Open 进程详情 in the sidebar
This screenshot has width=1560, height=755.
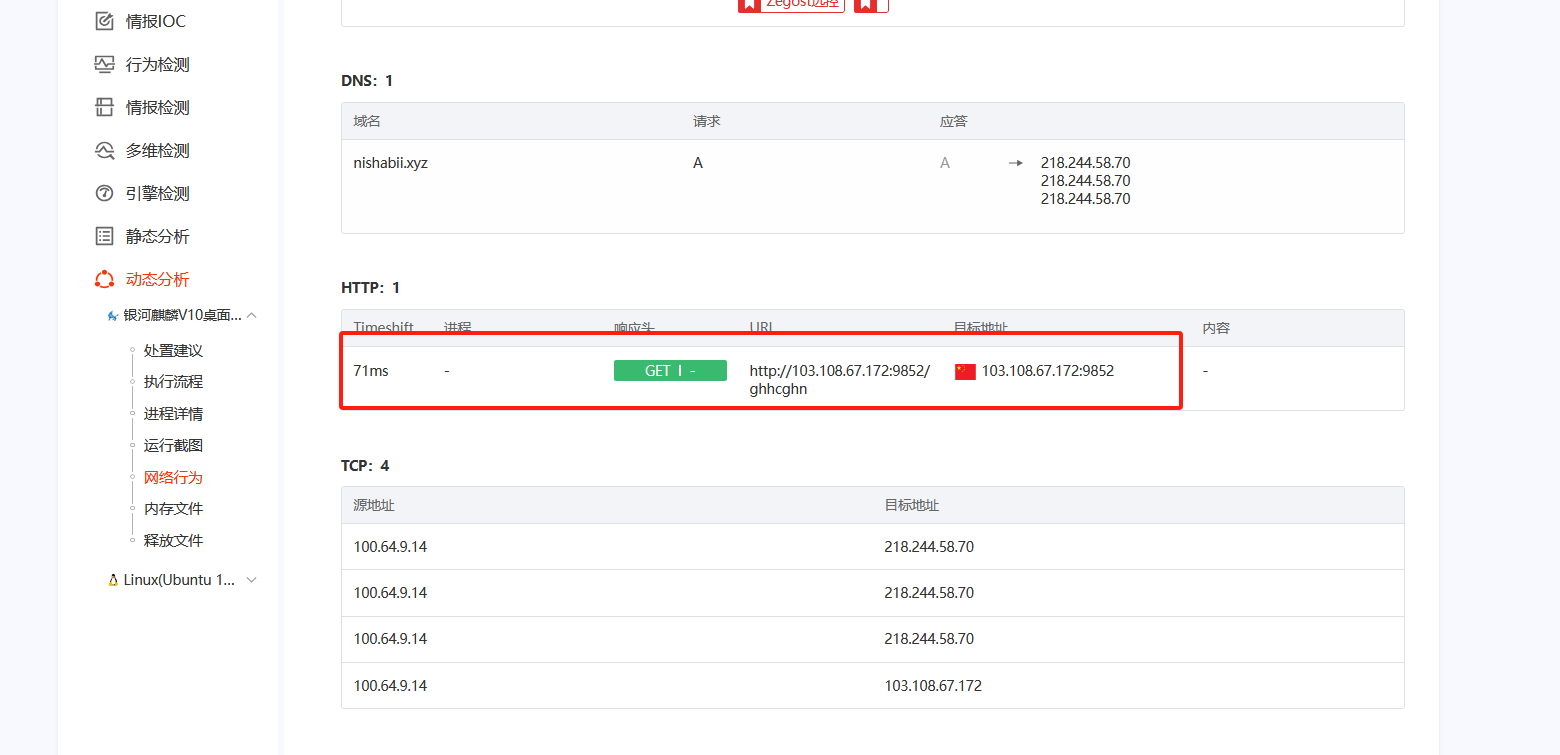(x=173, y=414)
